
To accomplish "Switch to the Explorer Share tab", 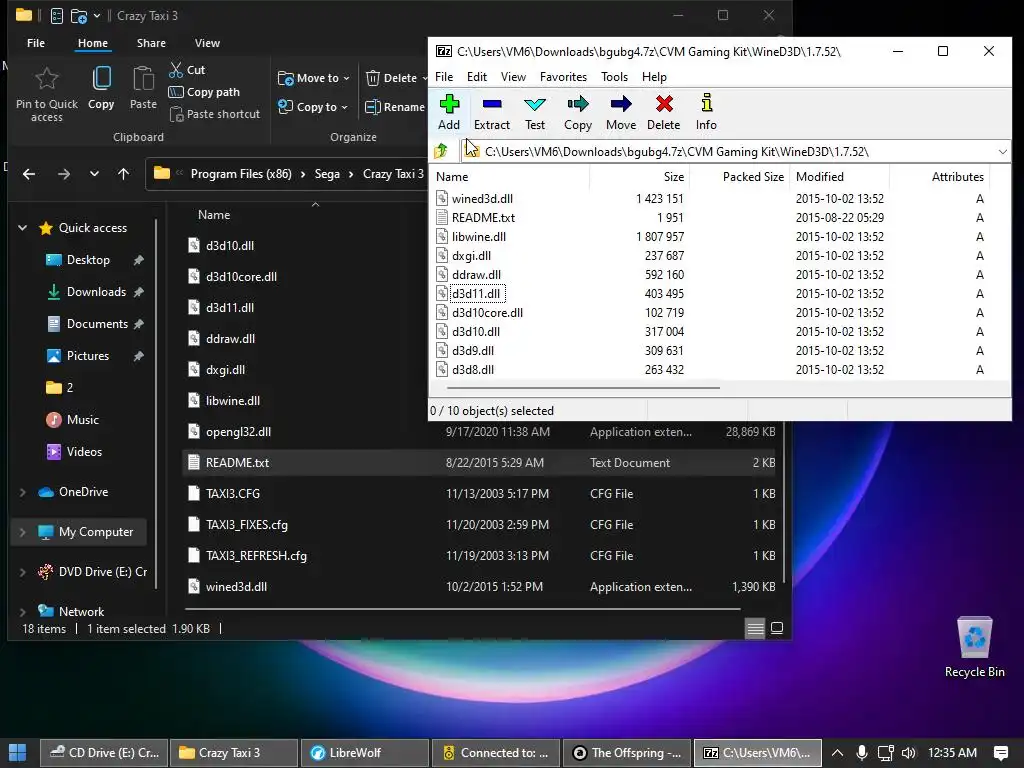I will [x=151, y=43].
